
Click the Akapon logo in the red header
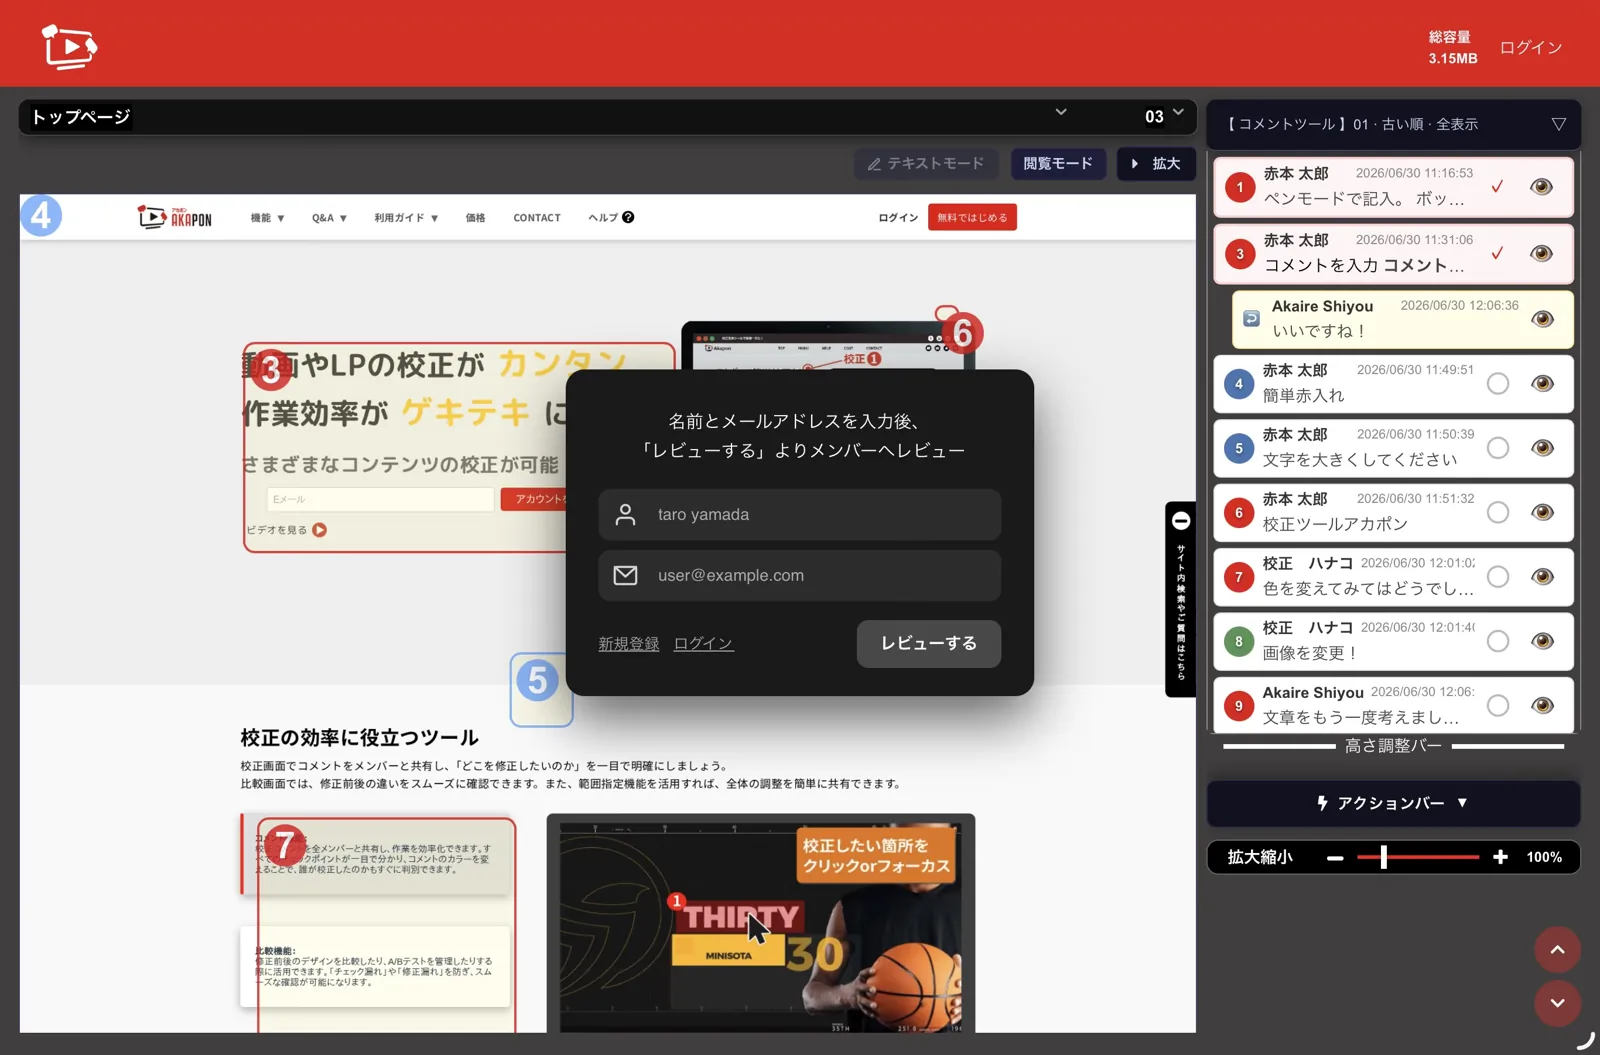[x=69, y=46]
